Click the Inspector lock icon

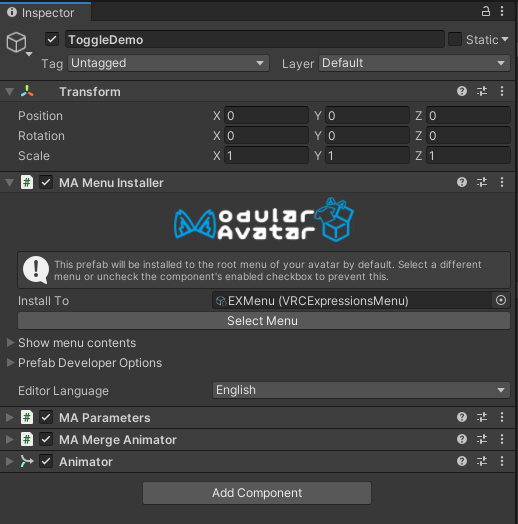[486, 11]
